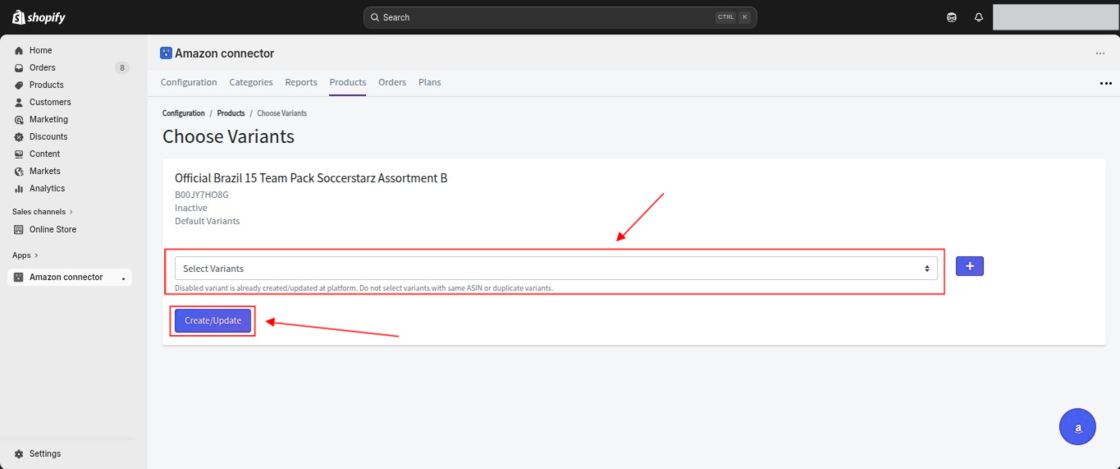Focus the top Search field

click(x=560, y=17)
